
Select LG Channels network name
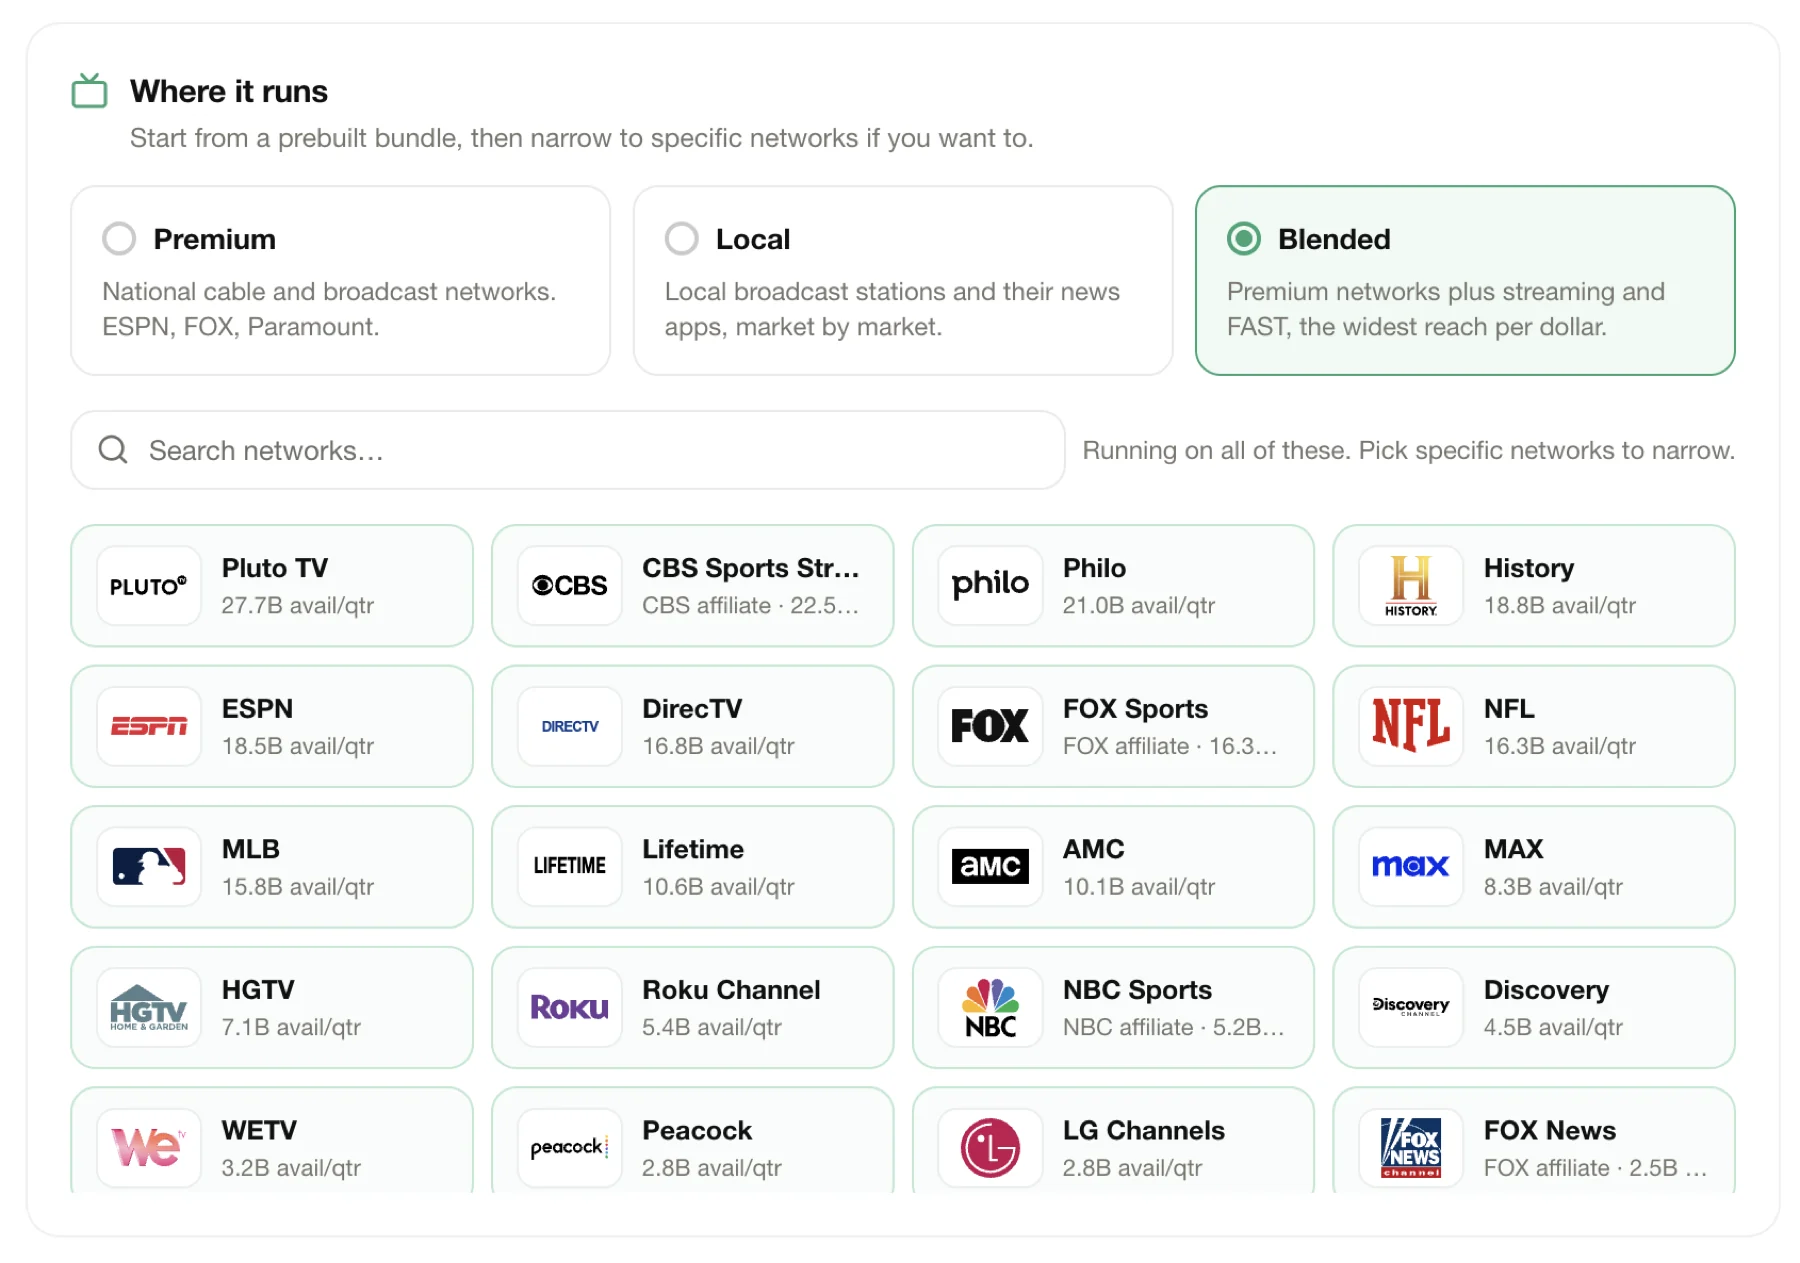[1144, 1130]
